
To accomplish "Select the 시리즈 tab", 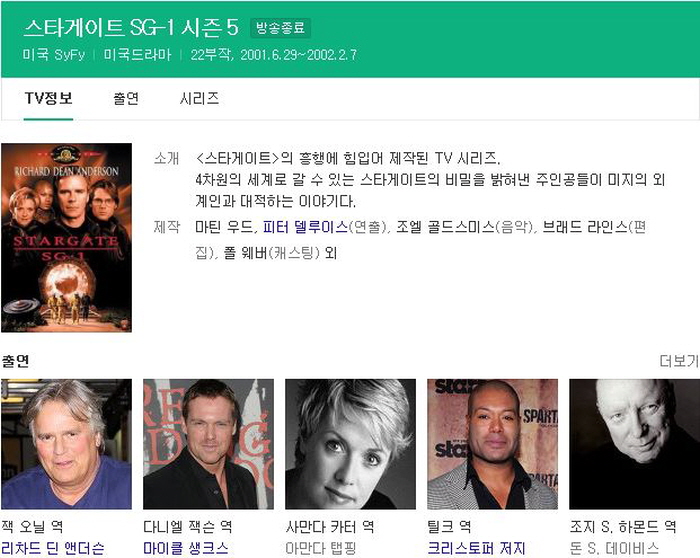I will 199,98.
